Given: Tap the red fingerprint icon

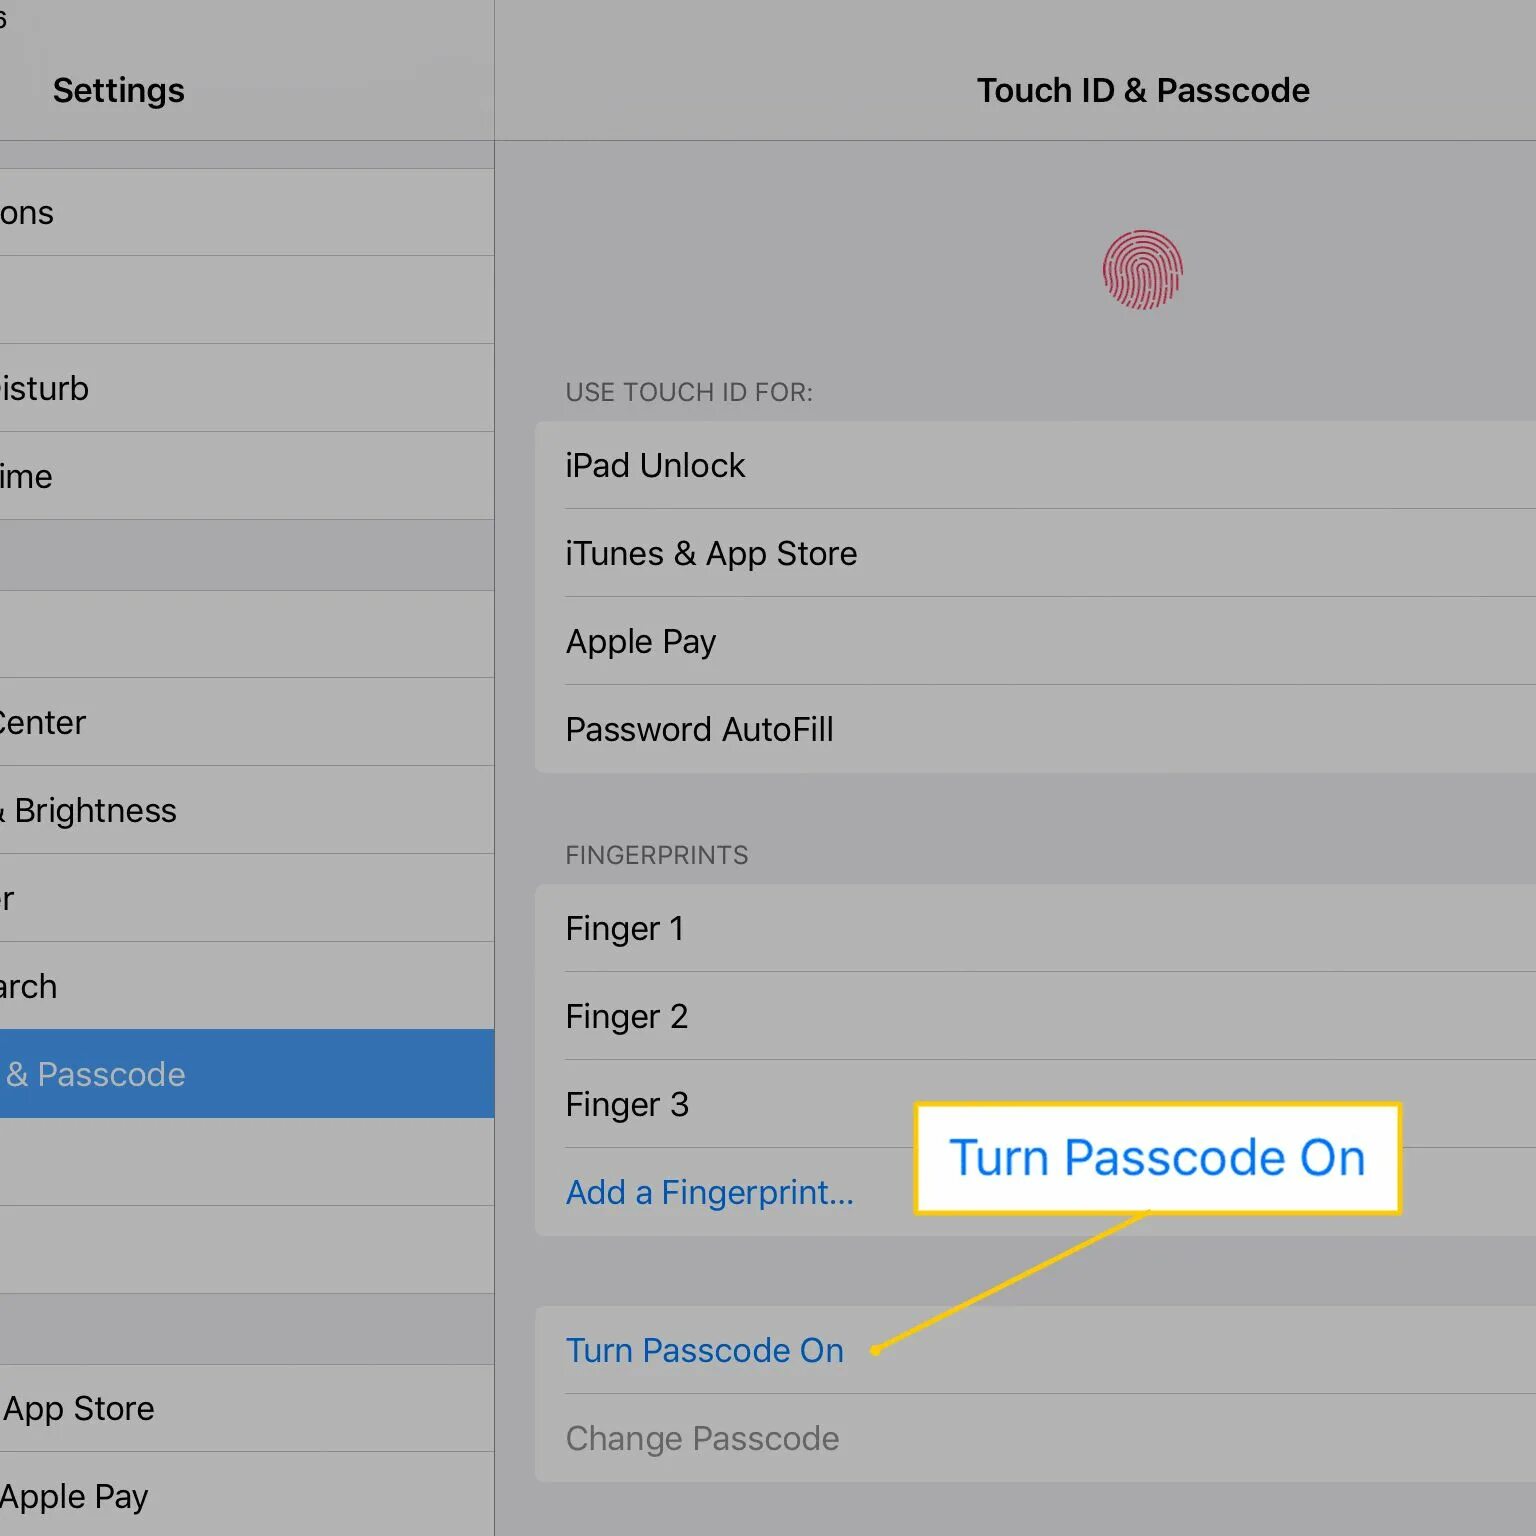Looking at the screenshot, I should 1142,270.
